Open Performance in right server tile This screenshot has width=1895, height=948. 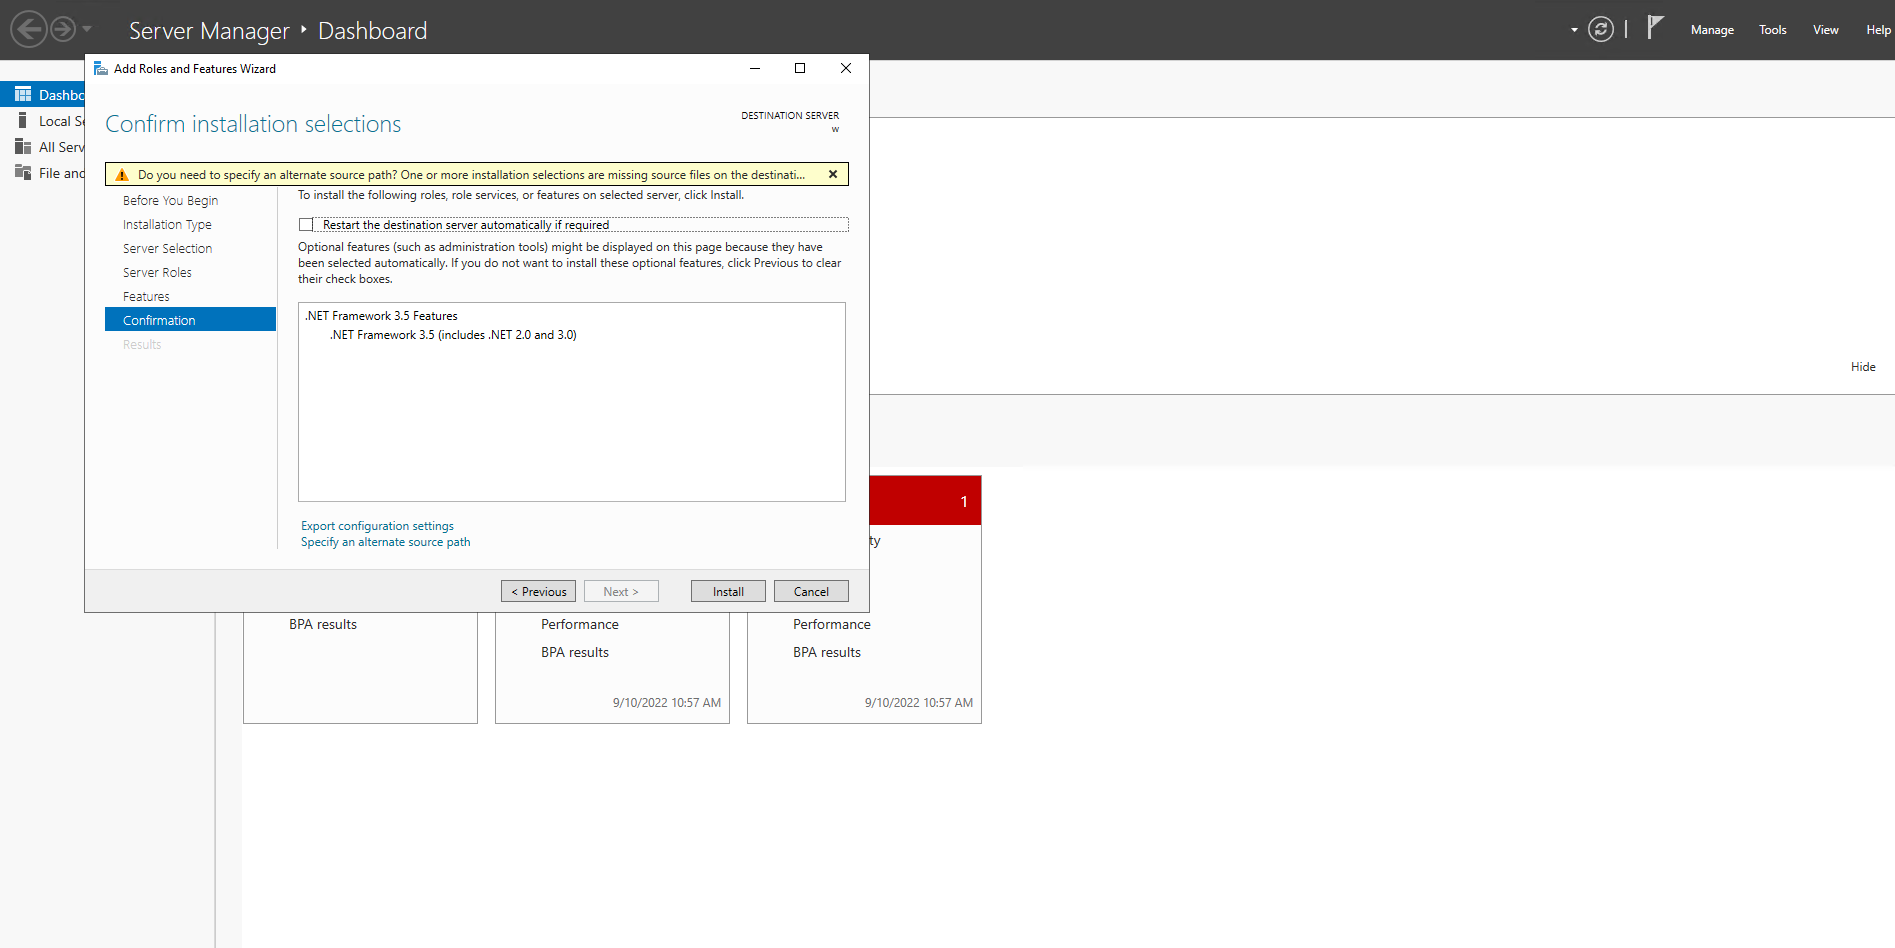832,624
